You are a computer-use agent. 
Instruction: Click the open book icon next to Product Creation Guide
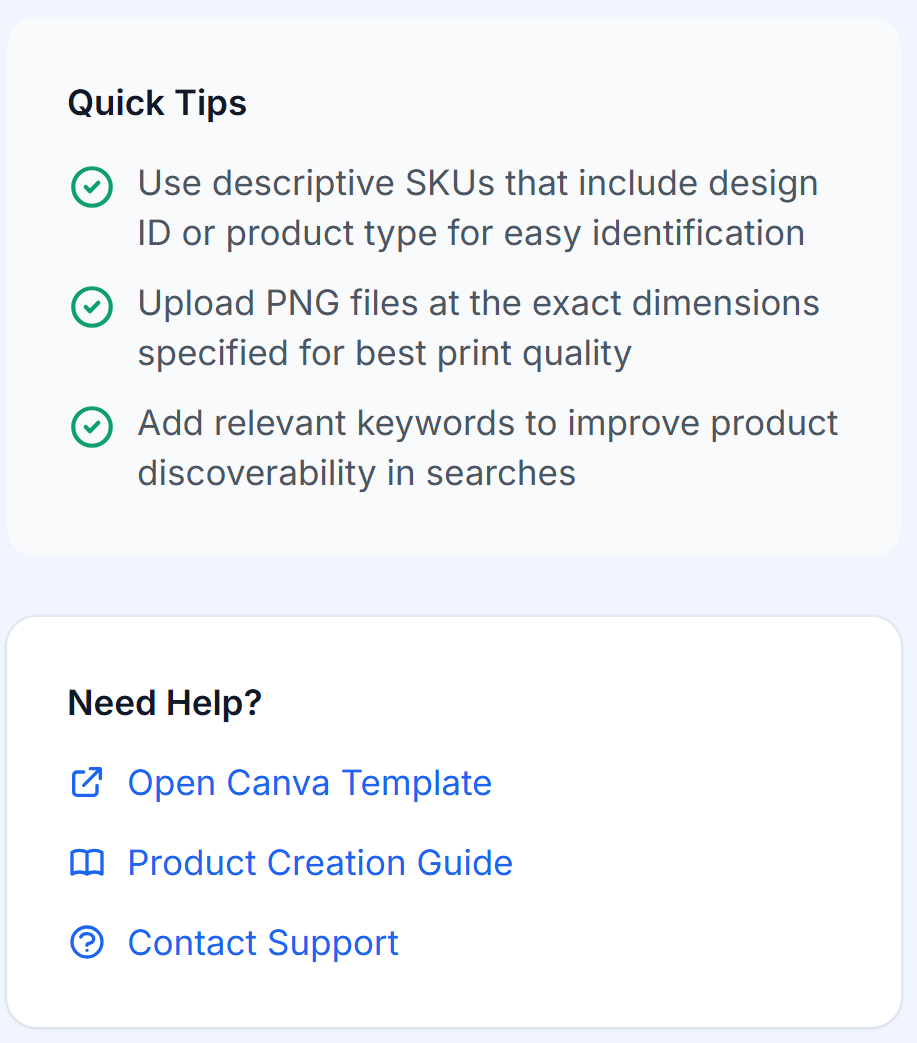[87, 862]
